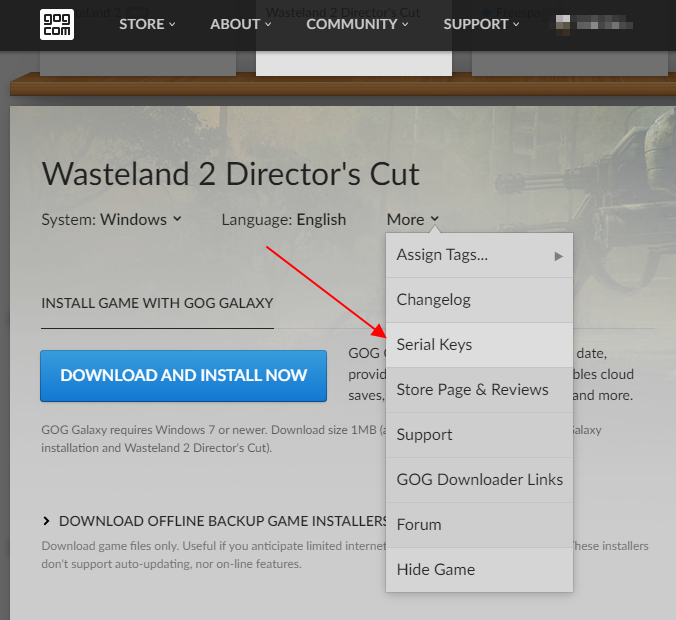Choose Hide Game option

[479, 570]
